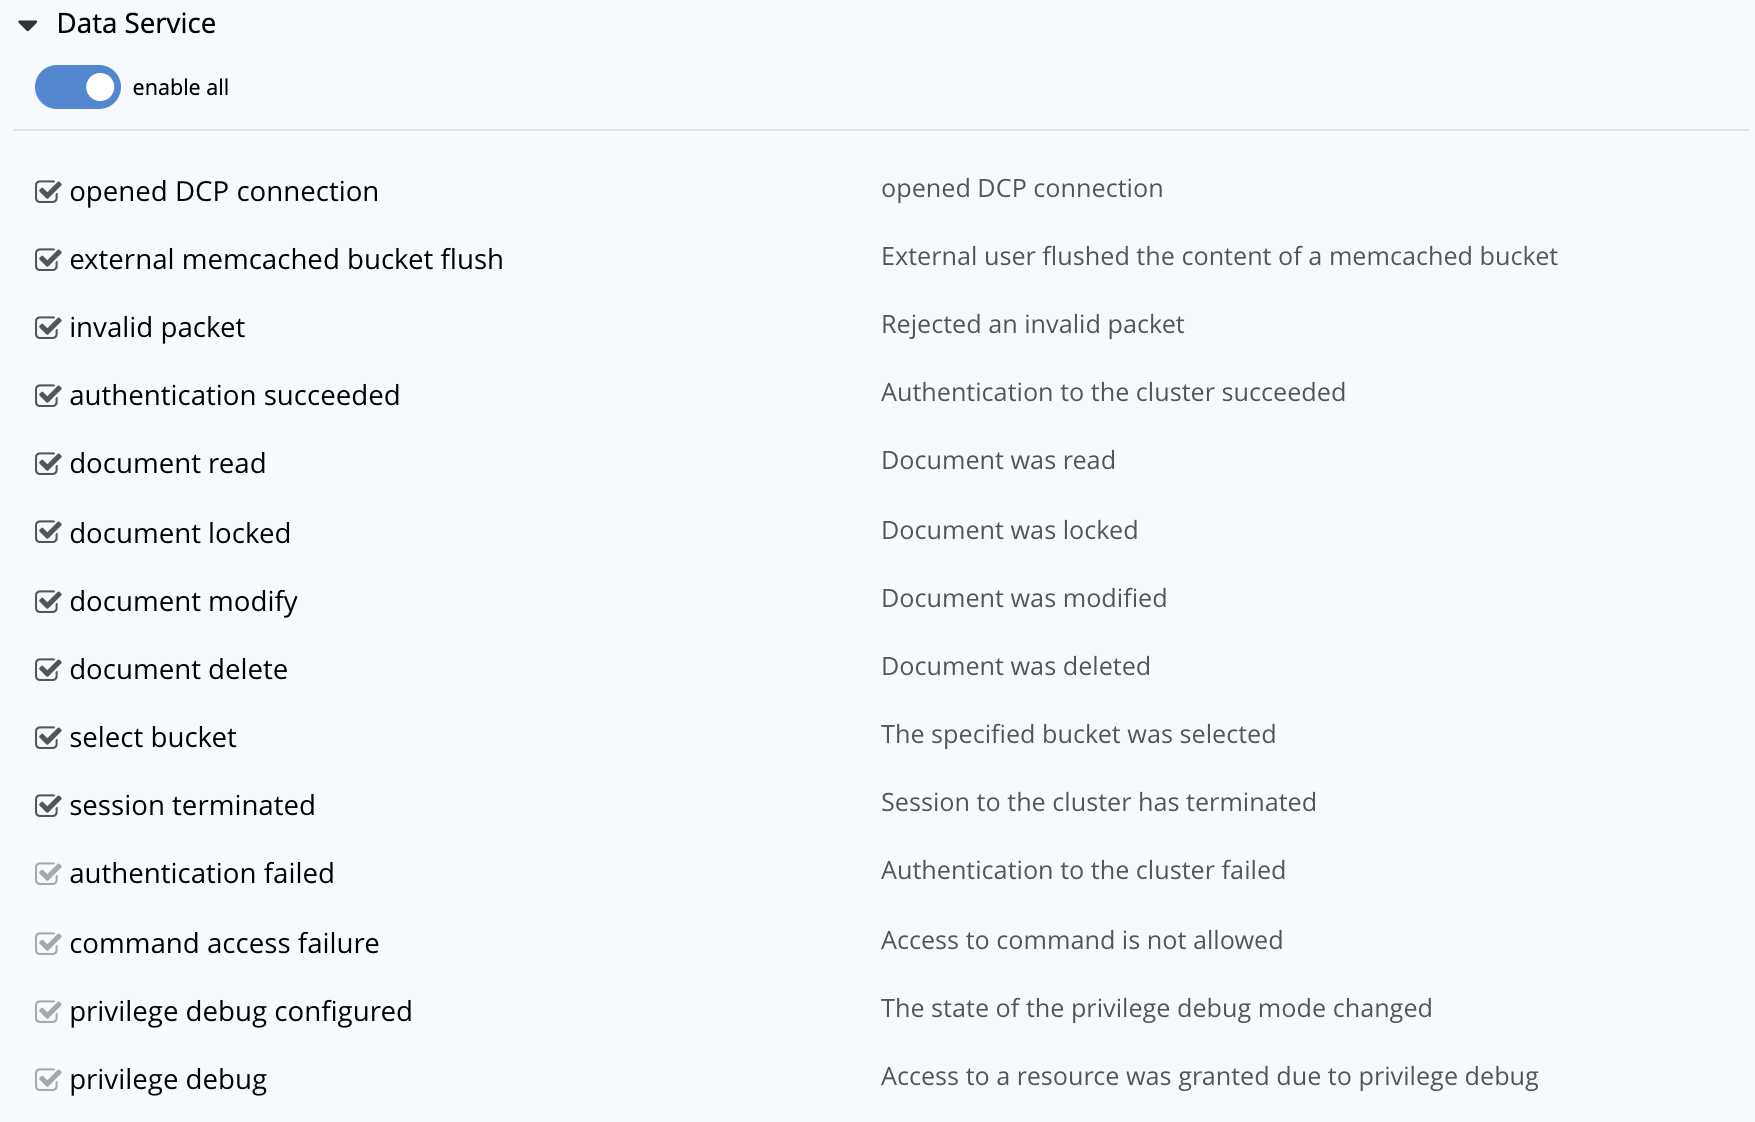The width and height of the screenshot is (1755, 1122).
Task: Uncheck 'authentication succeeded' event
Action: [x=46, y=395]
